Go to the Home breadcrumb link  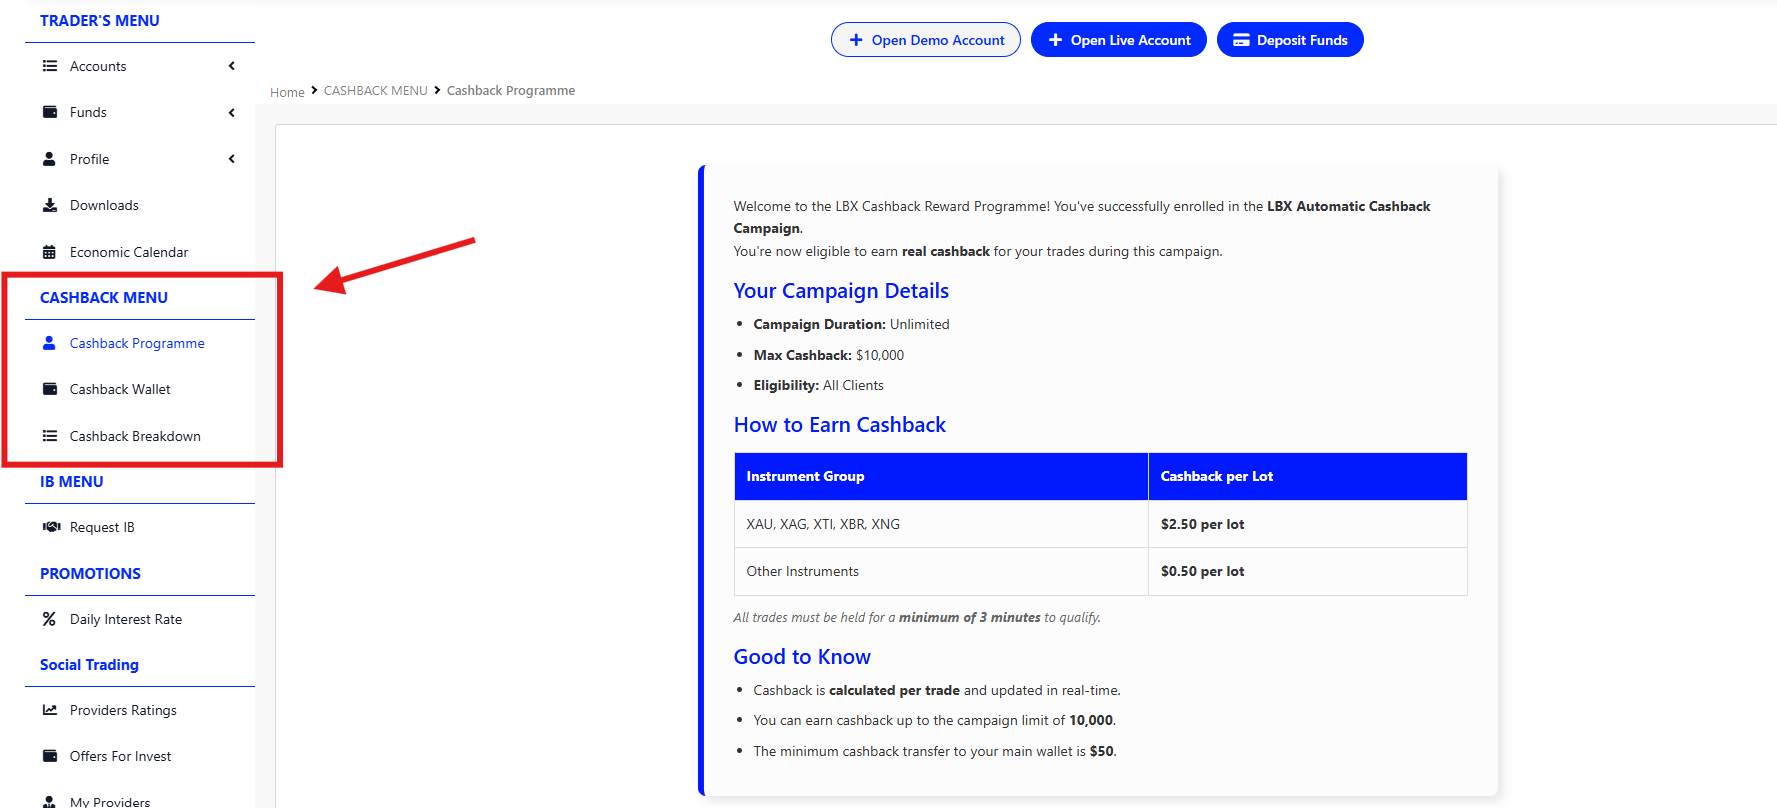(x=287, y=92)
